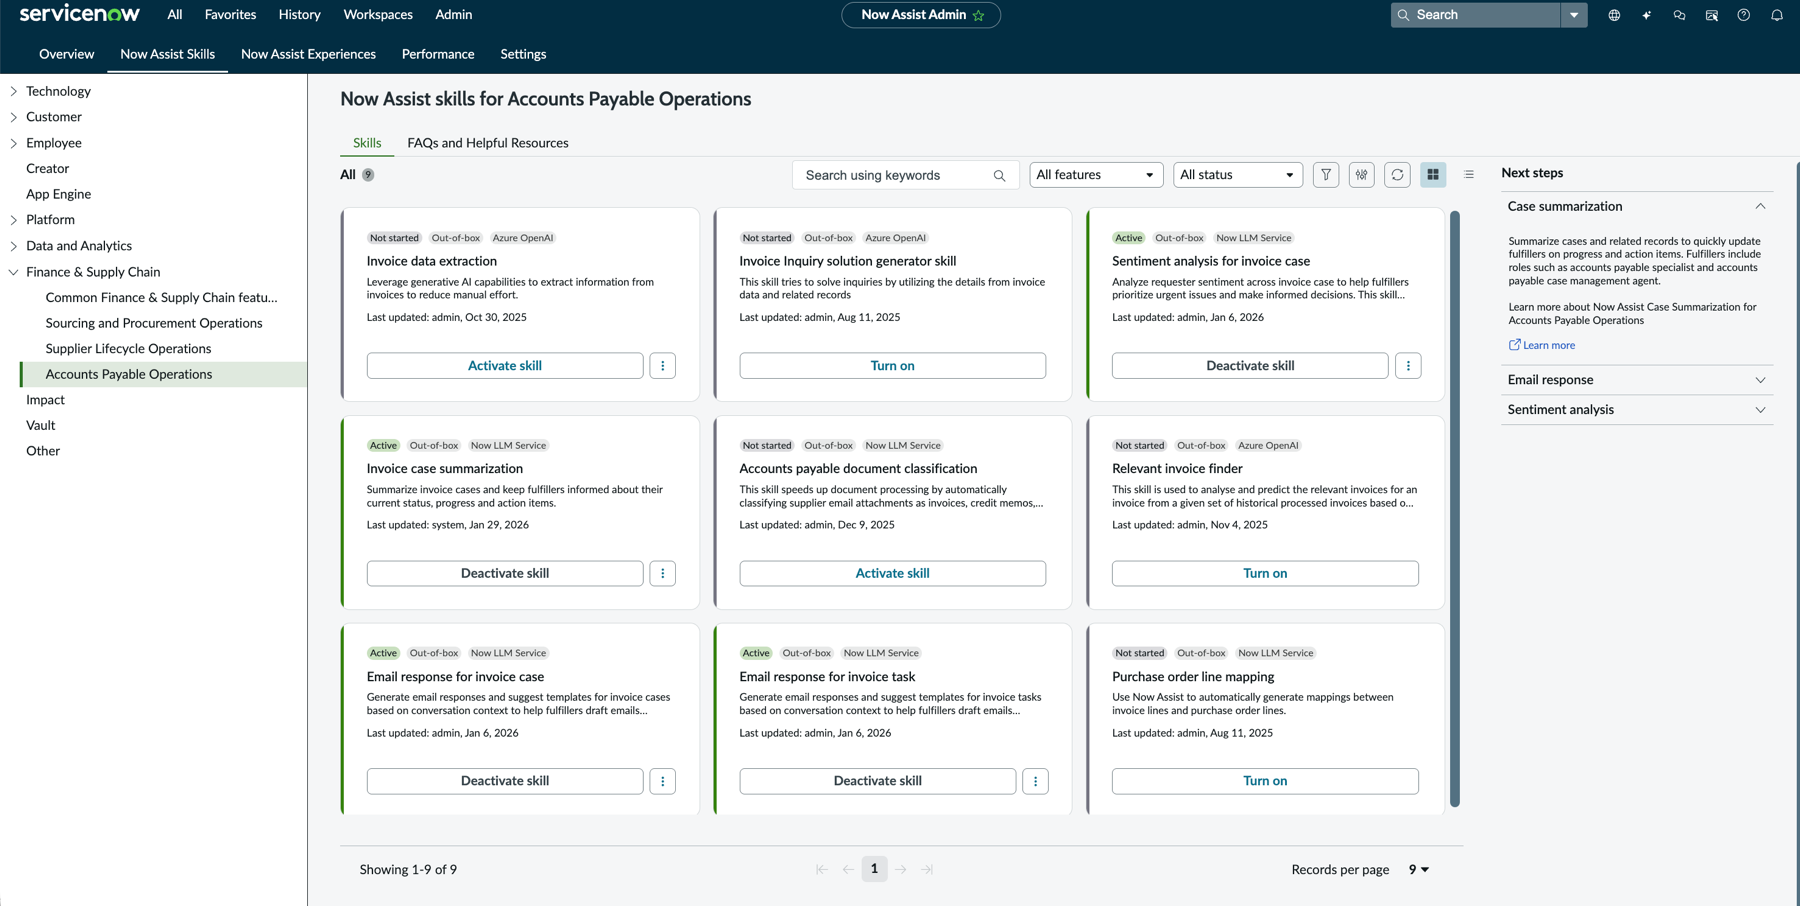1800x906 pixels.
Task: Click the global Search field
Action: [x=1477, y=15]
